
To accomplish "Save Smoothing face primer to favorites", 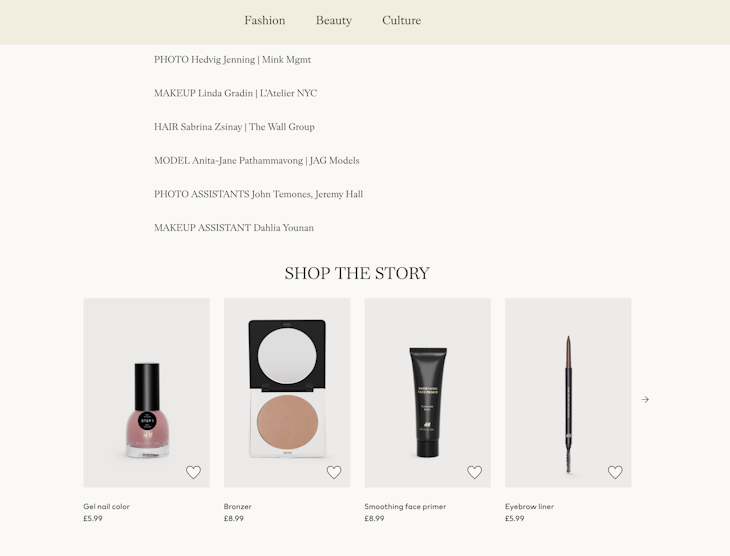I will [474, 472].
